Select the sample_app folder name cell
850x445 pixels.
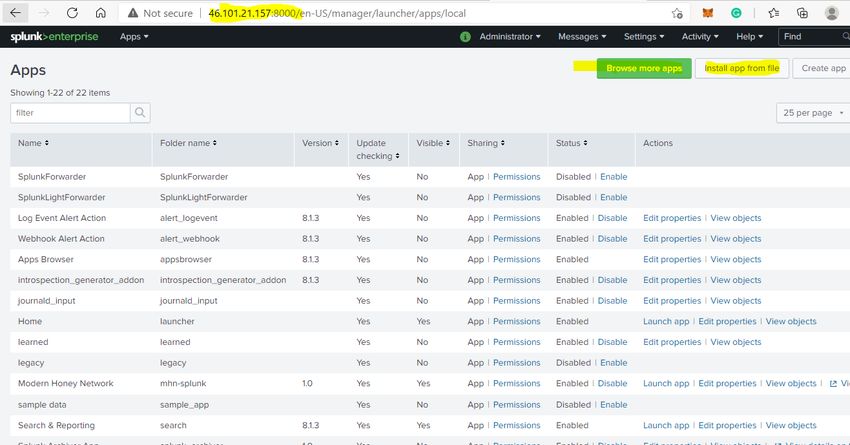pos(184,404)
